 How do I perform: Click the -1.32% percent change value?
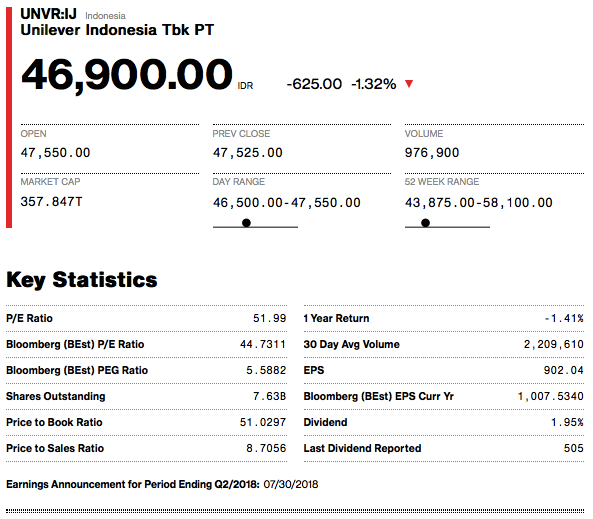(374, 84)
